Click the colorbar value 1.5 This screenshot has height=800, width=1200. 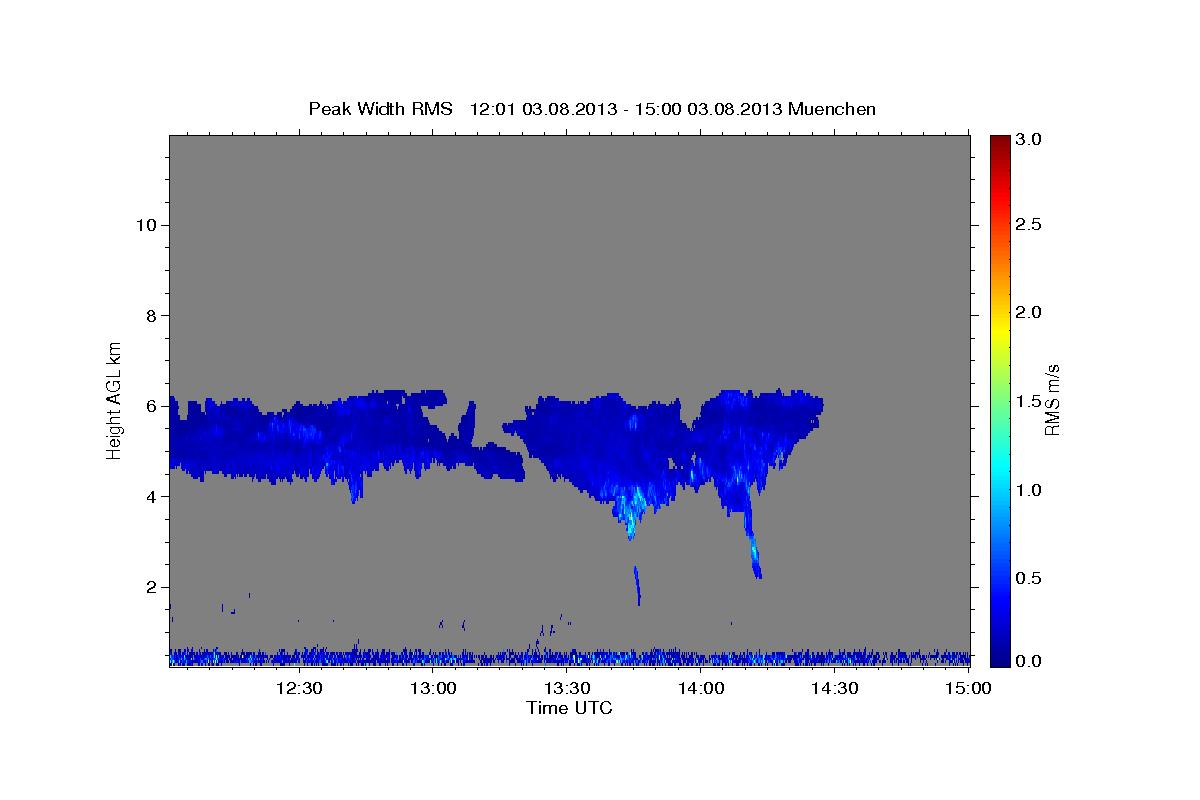[x=1029, y=401]
